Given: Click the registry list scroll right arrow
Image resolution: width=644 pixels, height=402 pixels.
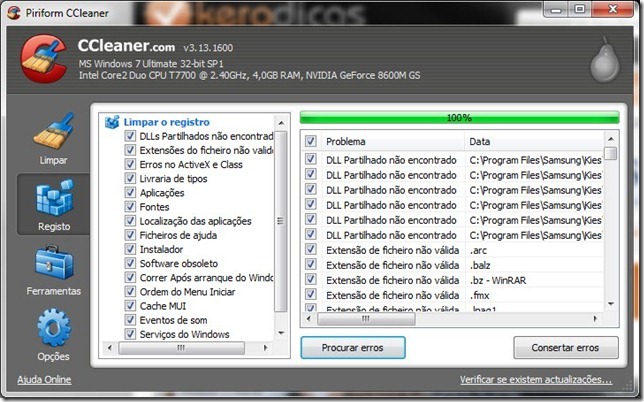Looking at the screenshot, I should tap(265, 348).
